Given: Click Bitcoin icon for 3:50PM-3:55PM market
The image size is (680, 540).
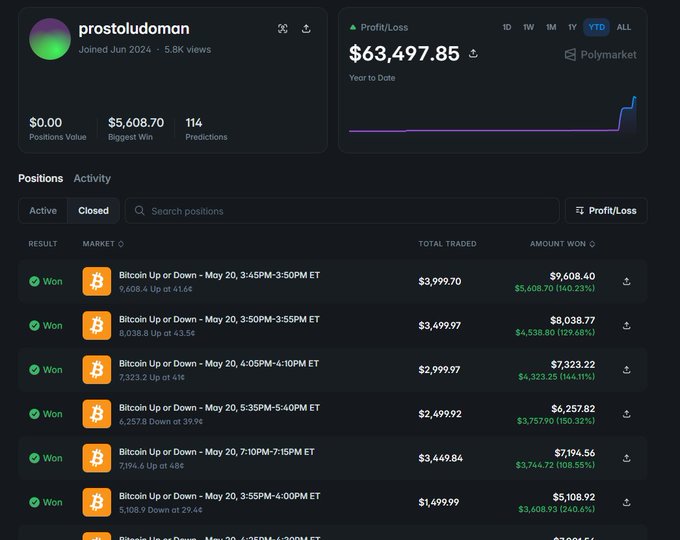Looking at the screenshot, I should click(97, 326).
